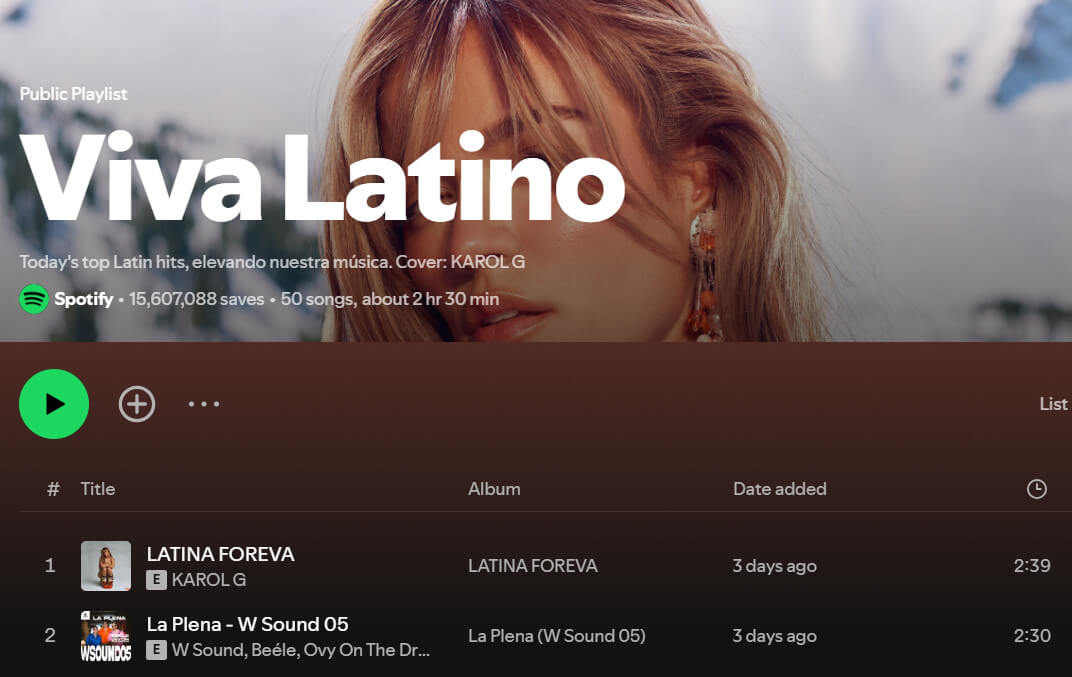Click the explicit badge on La Plena

[156, 650]
